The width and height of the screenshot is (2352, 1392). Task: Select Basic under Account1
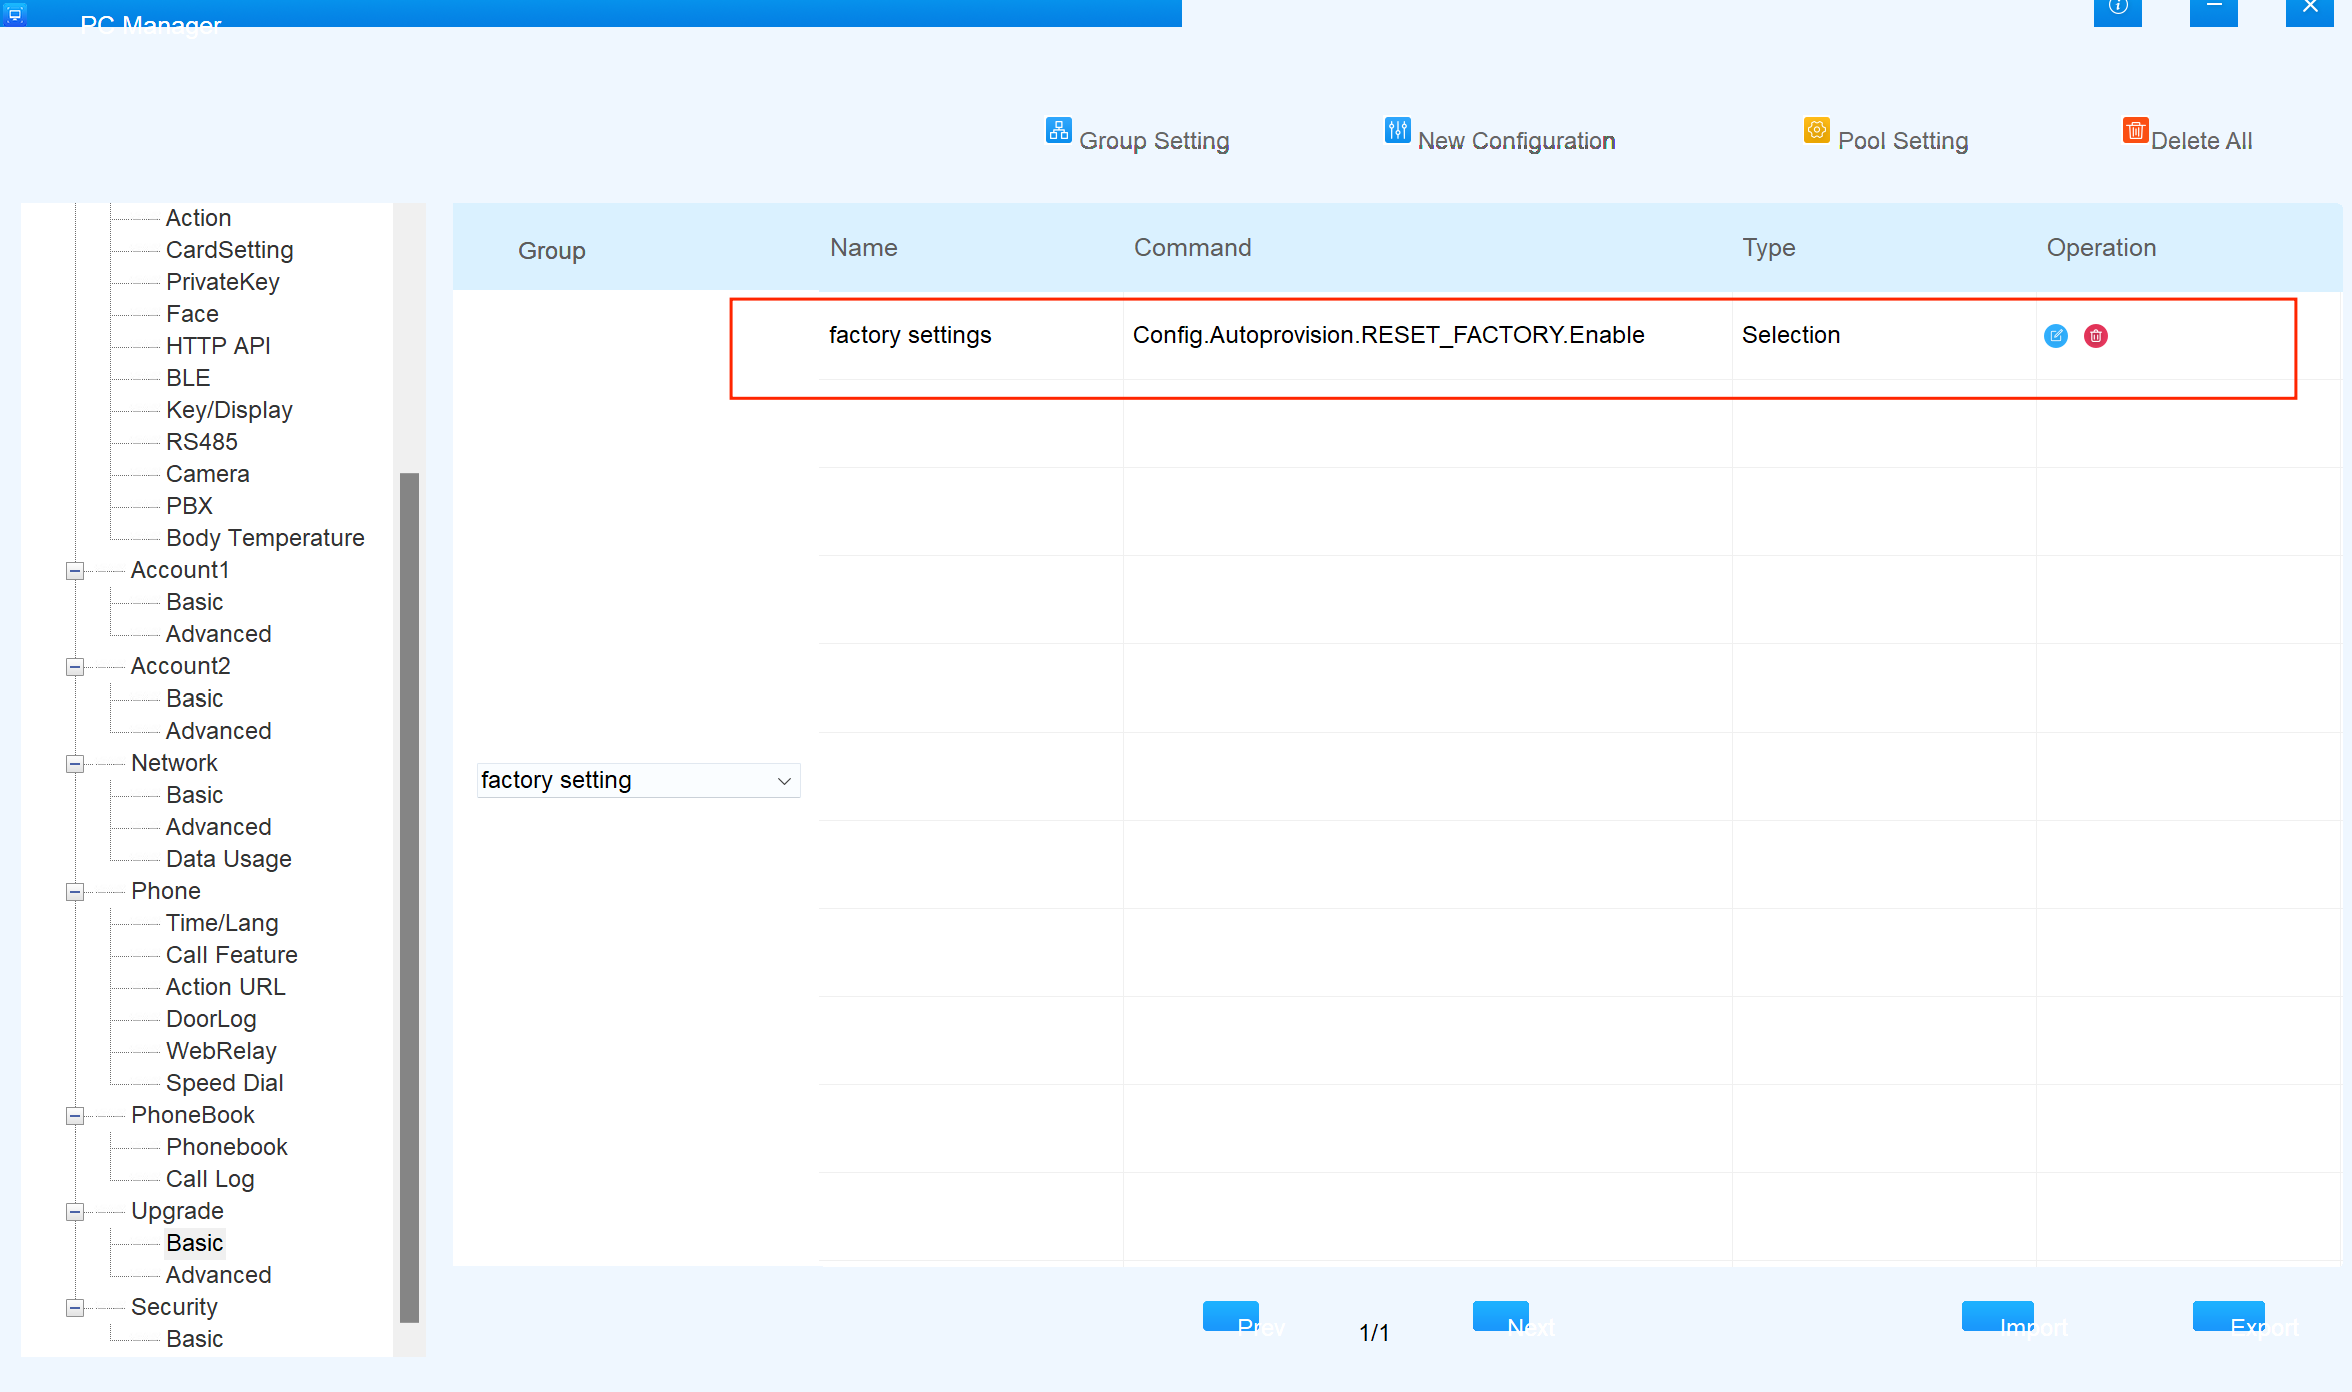(194, 602)
